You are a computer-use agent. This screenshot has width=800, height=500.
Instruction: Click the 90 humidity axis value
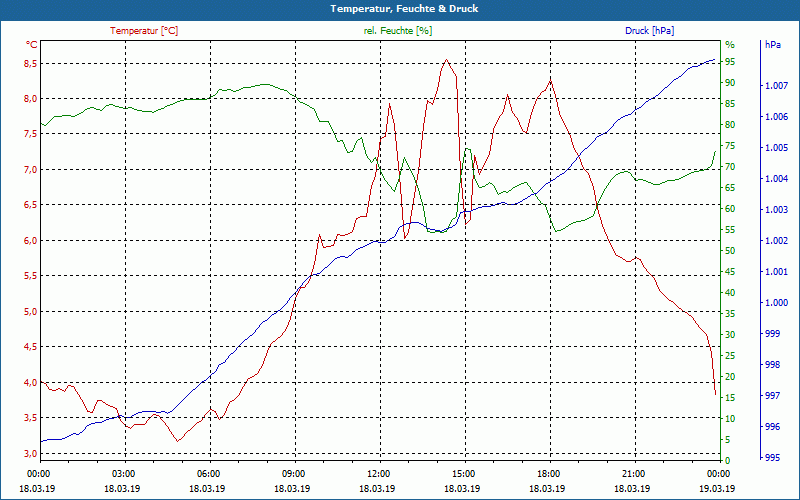730,83
